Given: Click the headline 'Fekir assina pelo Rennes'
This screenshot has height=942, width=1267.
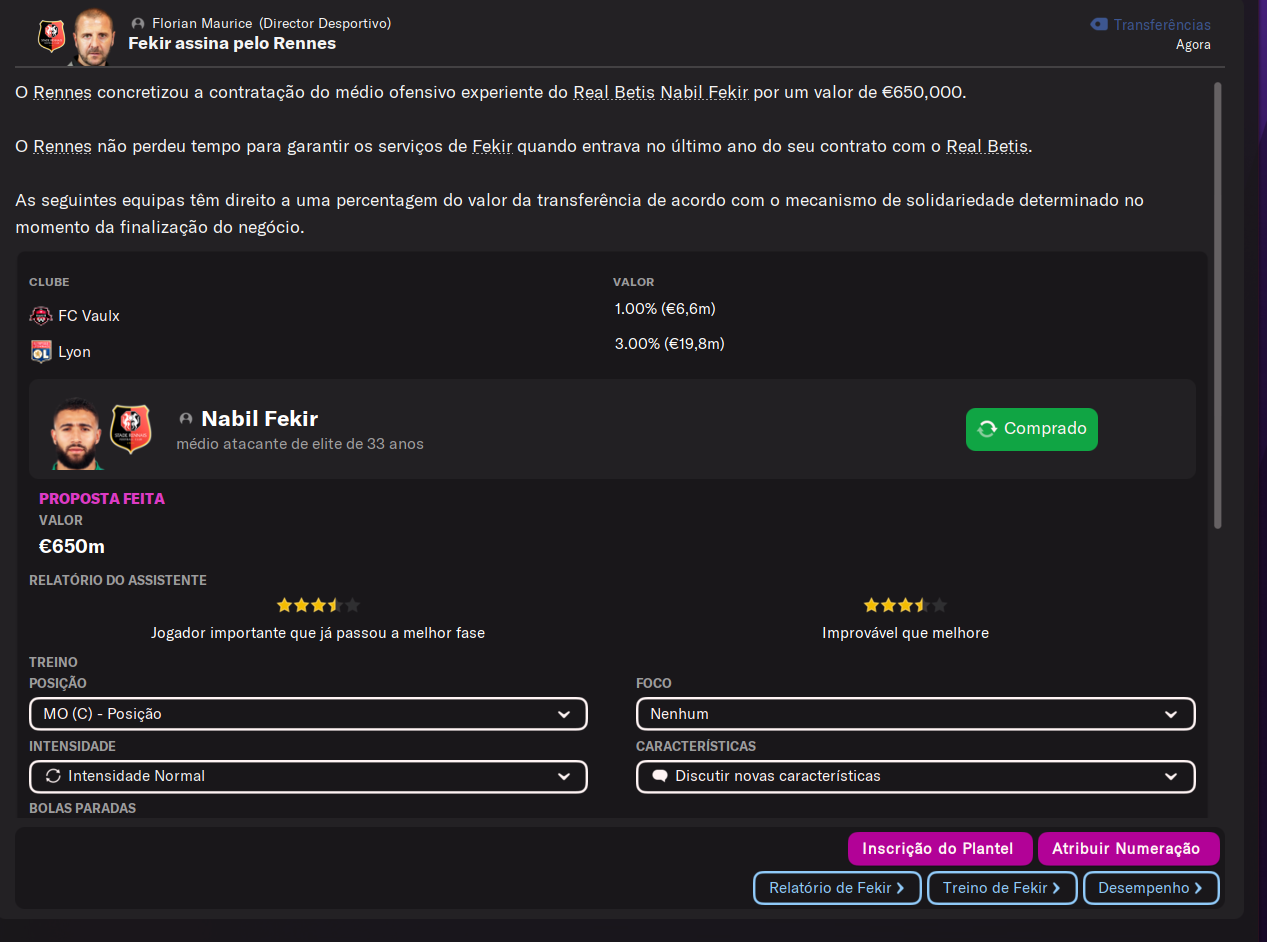Looking at the screenshot, I should [232, 44].
